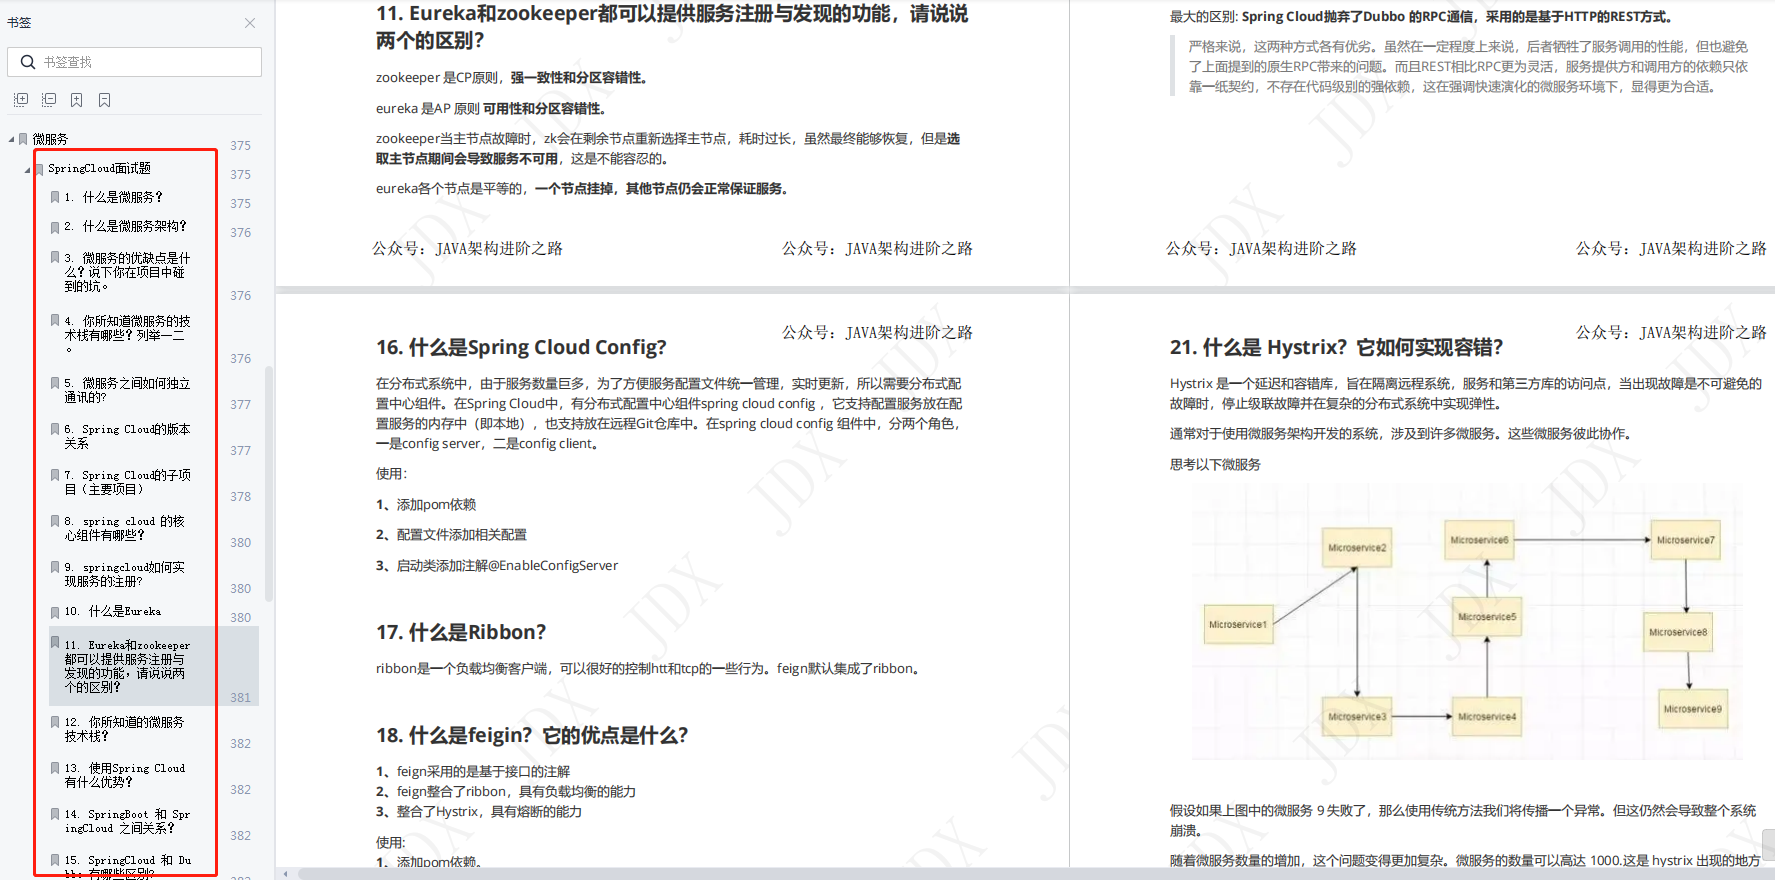Click text 3、启动类添加注解@EnableConfigServer
Viewport: 1775px width, 880px height.
click(497, 565)
